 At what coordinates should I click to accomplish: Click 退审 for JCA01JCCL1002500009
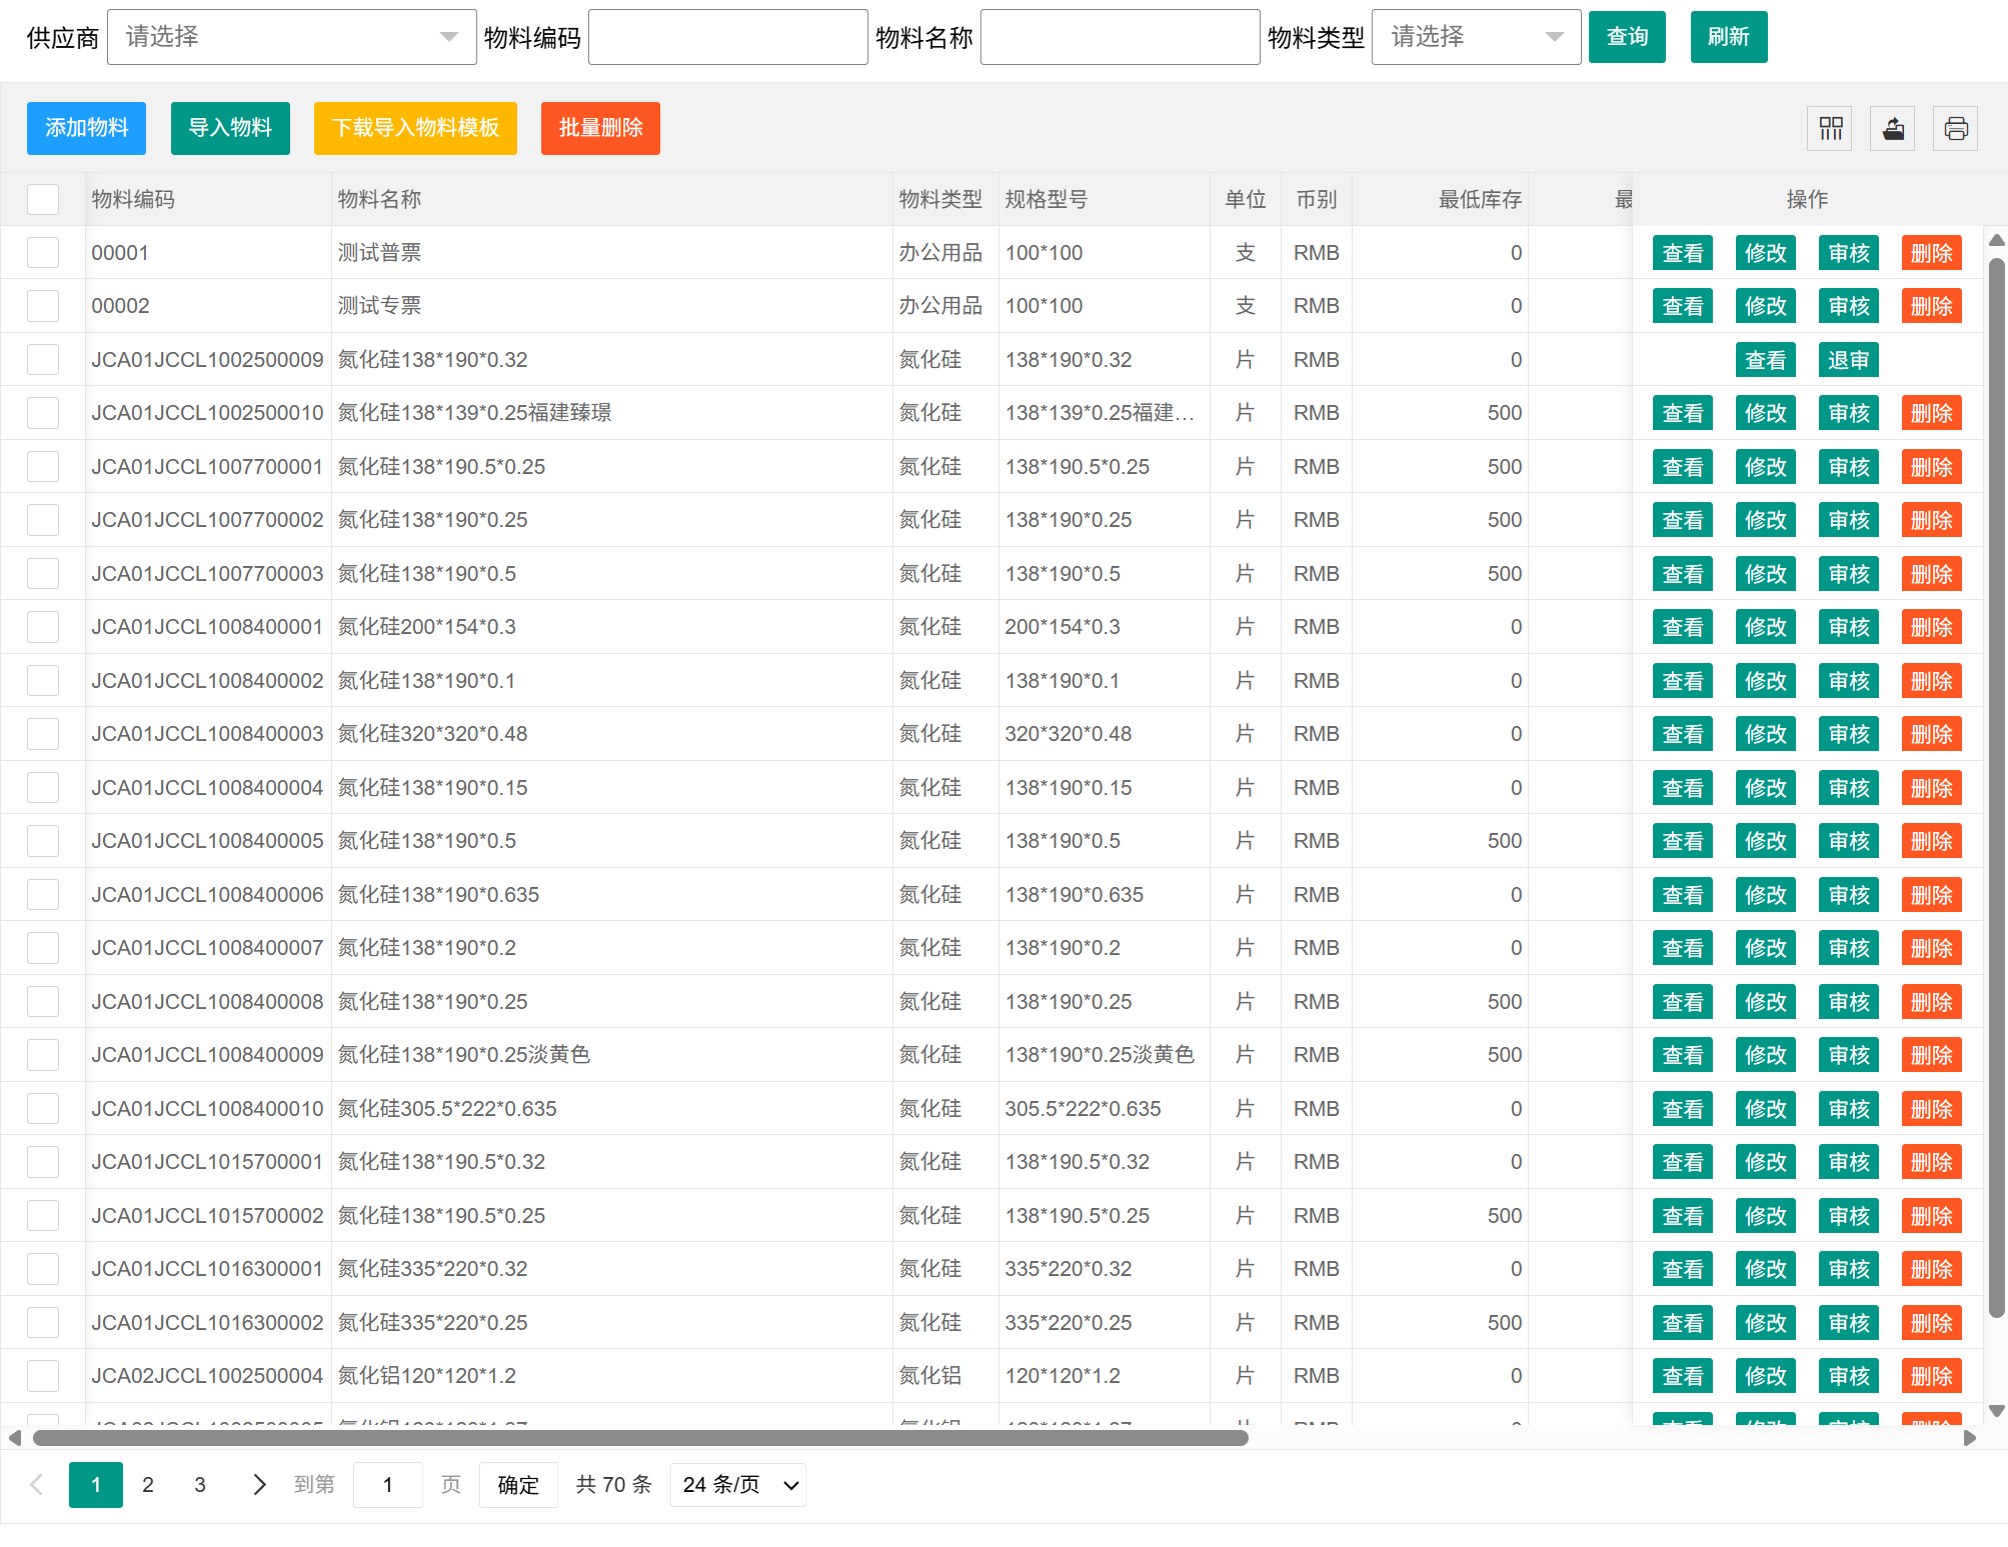pos(1848,360)
